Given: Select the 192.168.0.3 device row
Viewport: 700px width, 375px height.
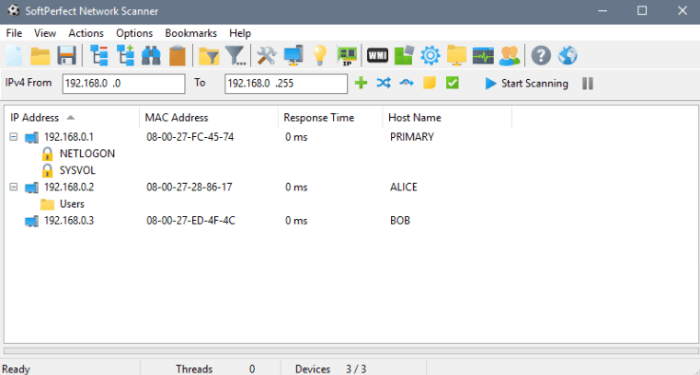Looking at the screenshot, I should click(350, 221).
